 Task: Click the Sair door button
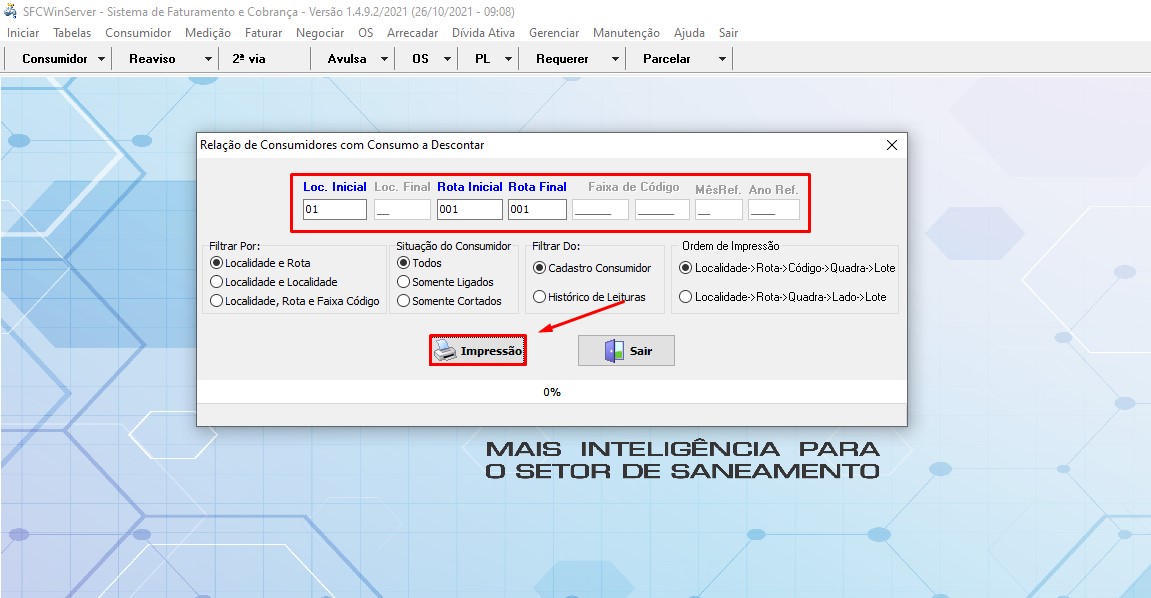[626, 351]
